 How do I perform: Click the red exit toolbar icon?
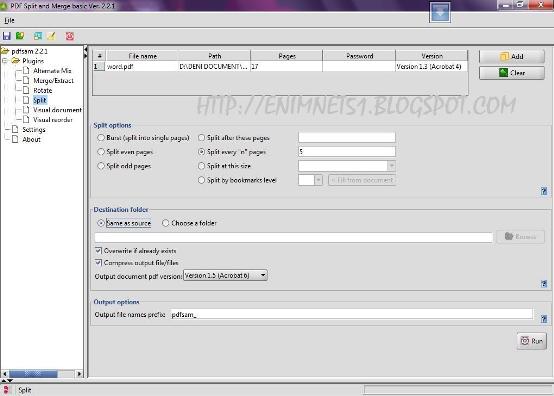click(70, 36)
